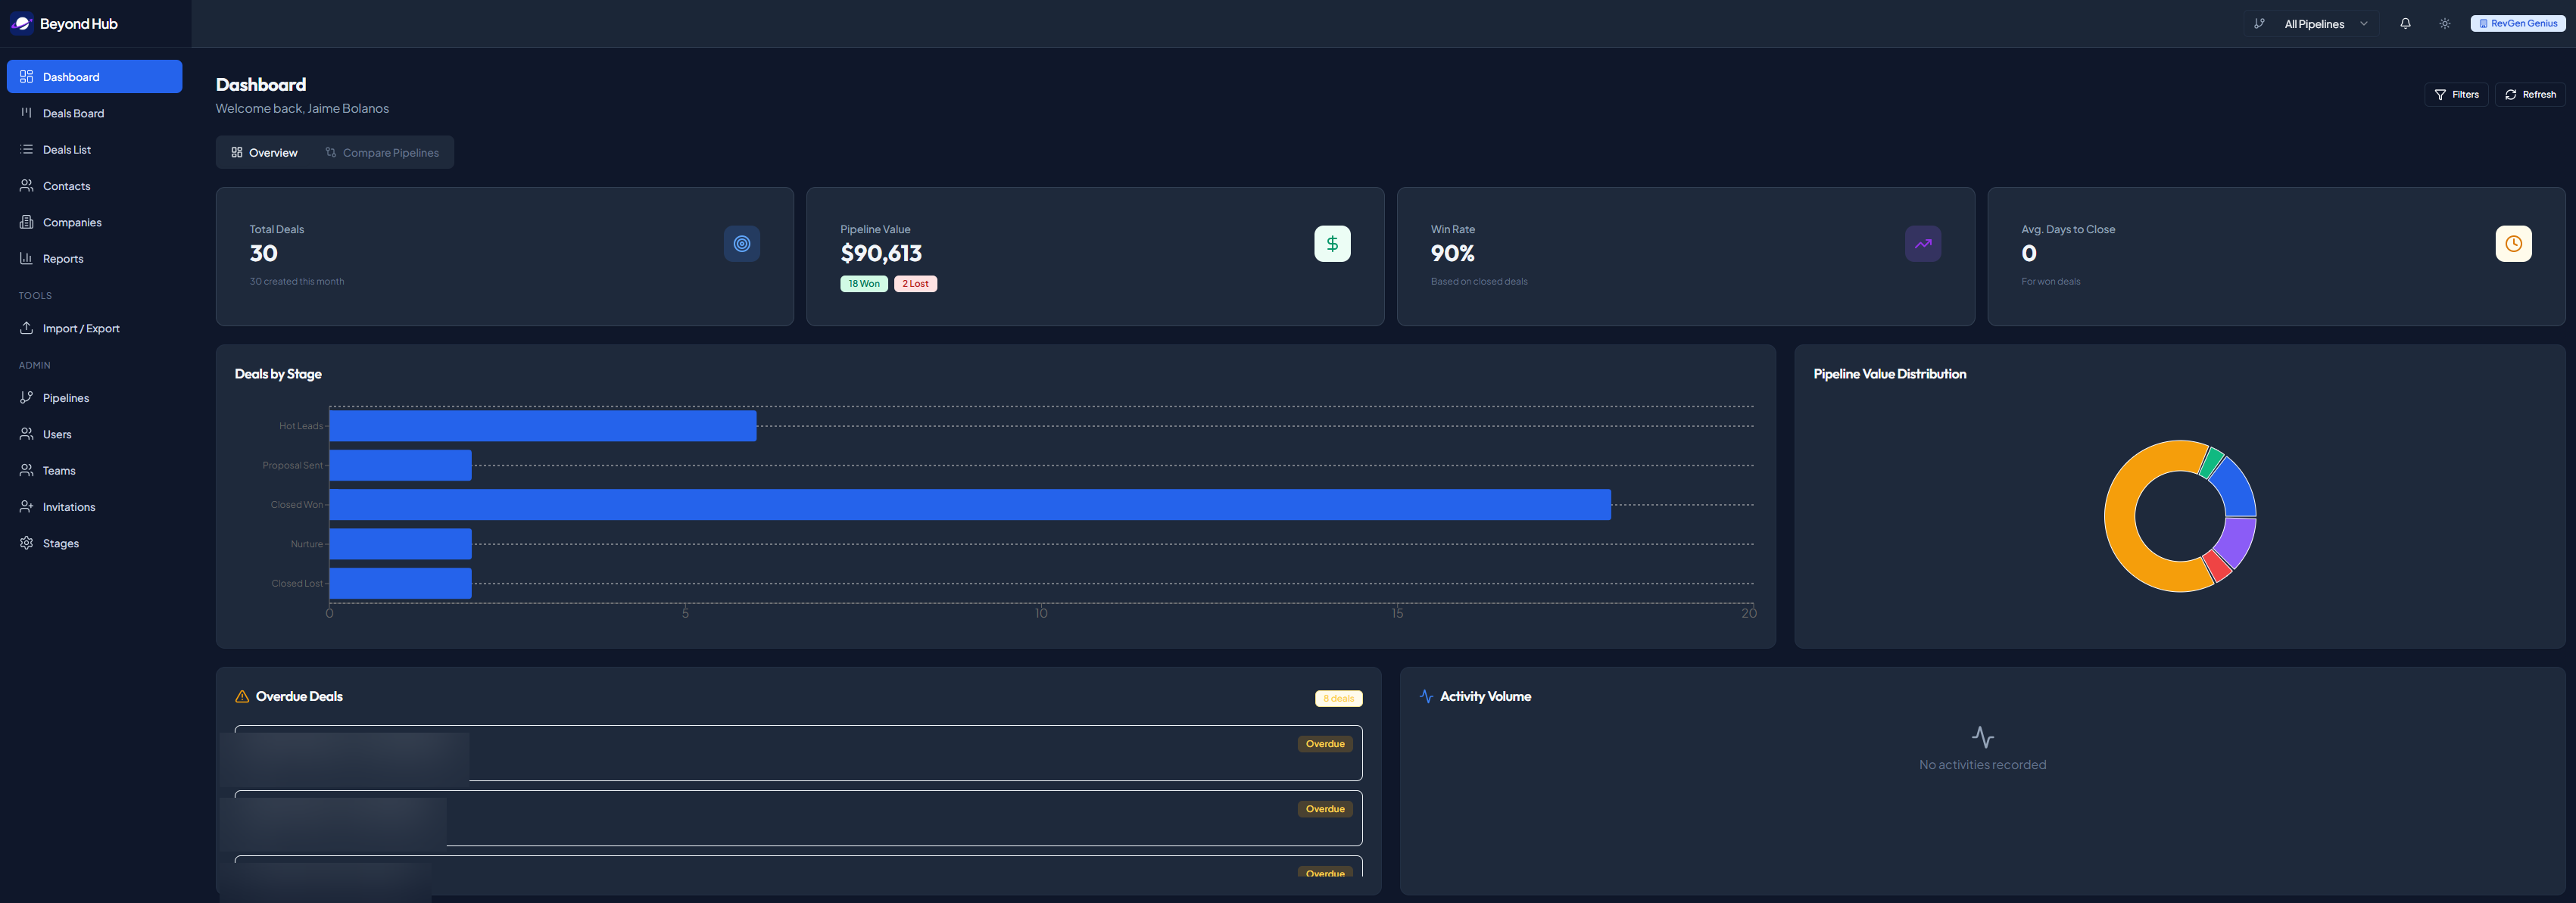Click the Refresh button
This screenshot has height=903, width=2576.
[x=2530, y=94]
